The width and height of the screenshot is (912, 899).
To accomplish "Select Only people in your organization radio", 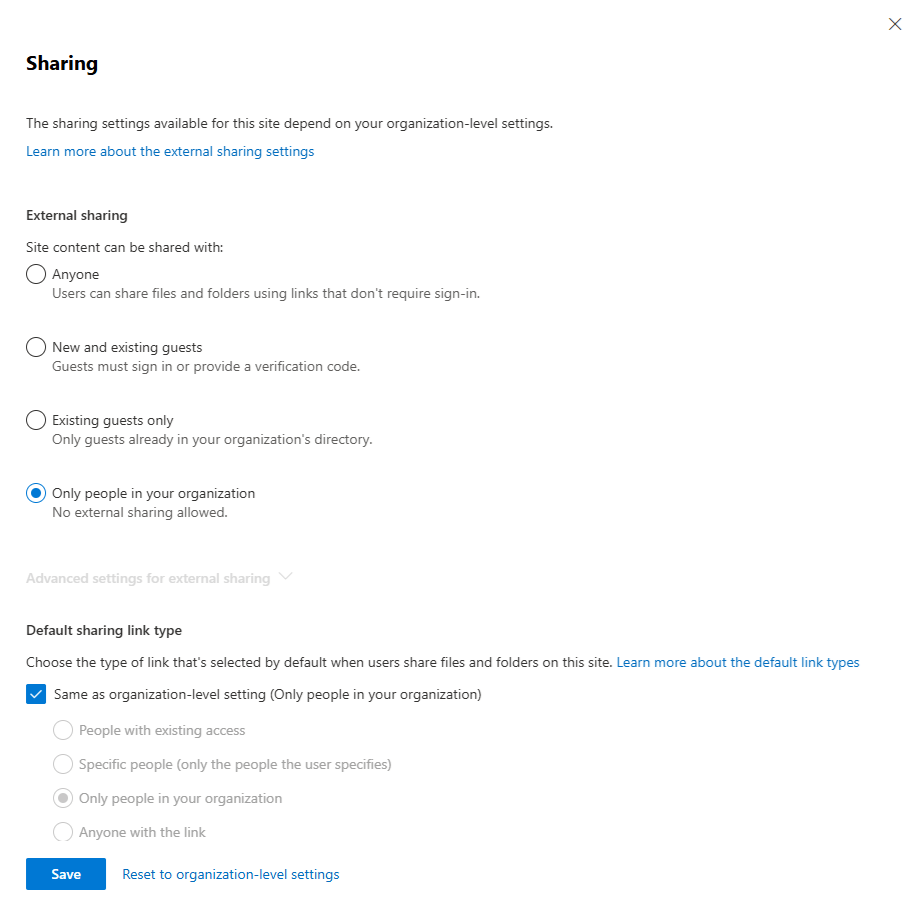I will point(36,493).
